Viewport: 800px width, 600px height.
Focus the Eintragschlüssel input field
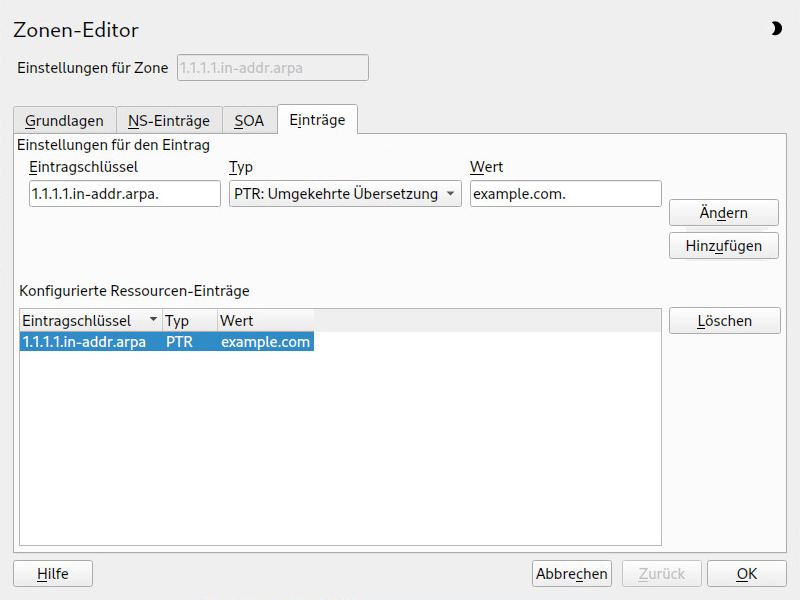tap(125, 193)
